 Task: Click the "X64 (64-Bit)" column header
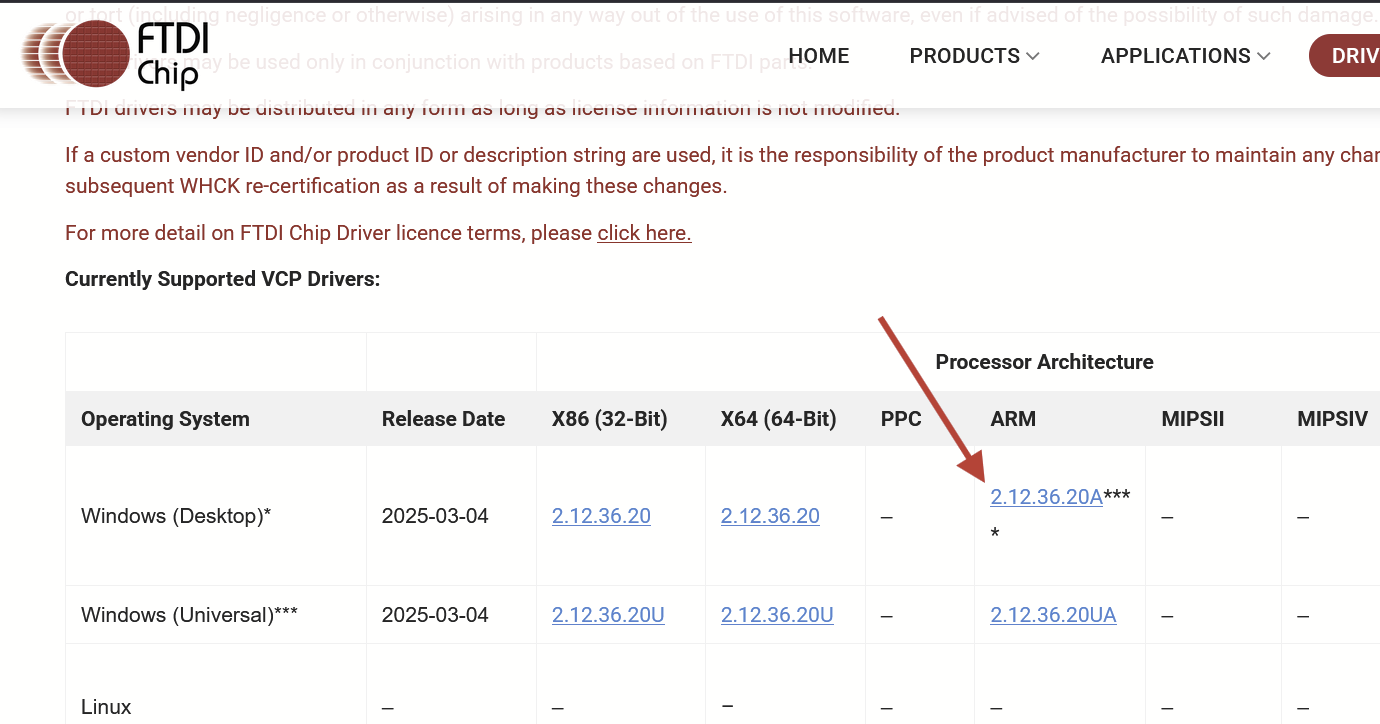(778, 419)
